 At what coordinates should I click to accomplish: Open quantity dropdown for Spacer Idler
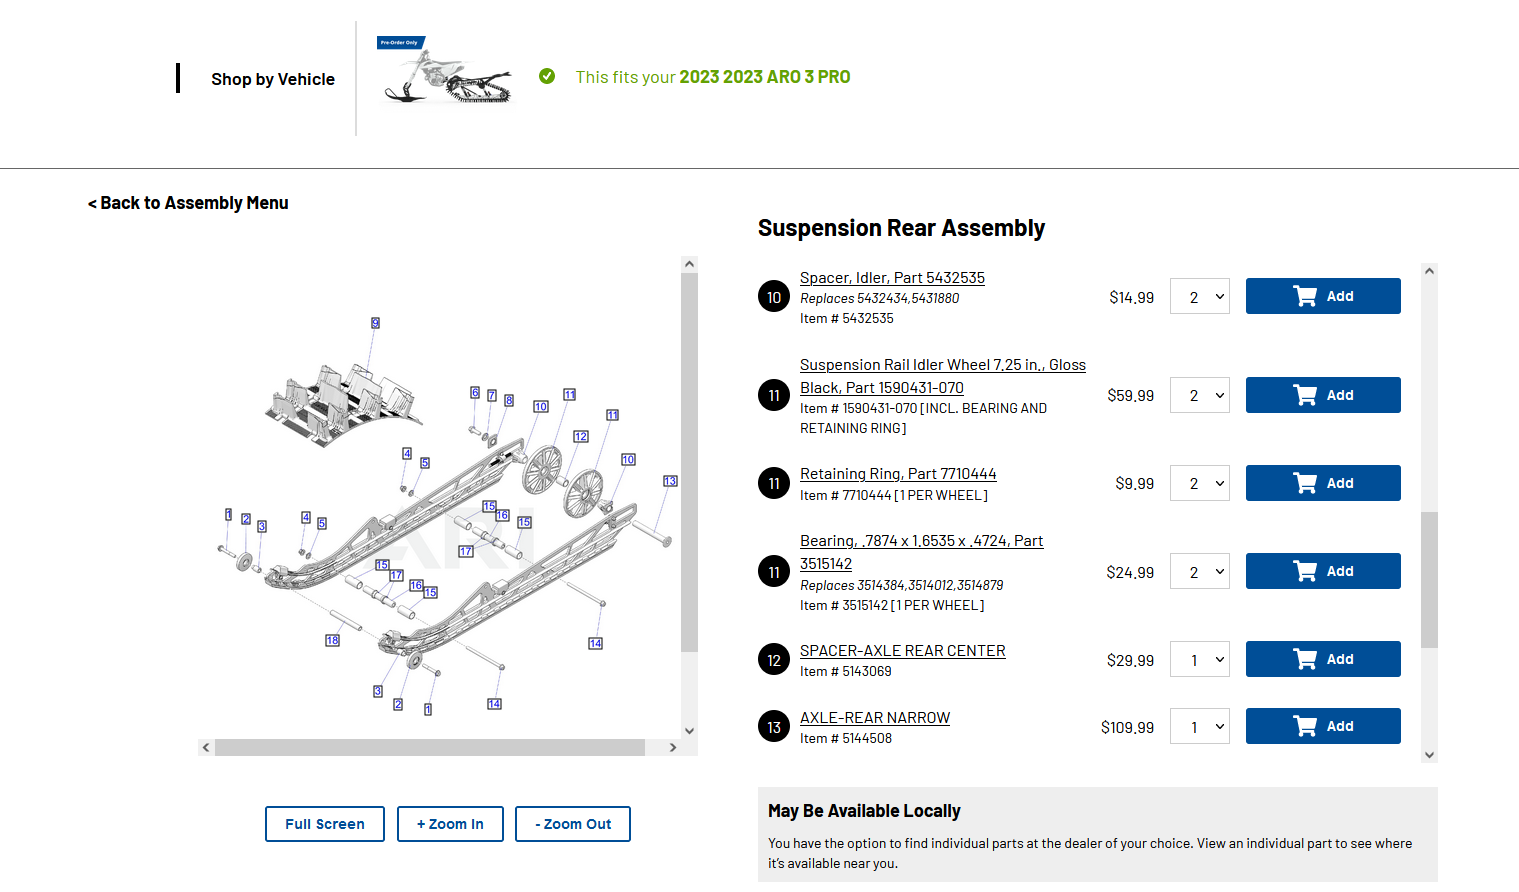coord(1199,297)
